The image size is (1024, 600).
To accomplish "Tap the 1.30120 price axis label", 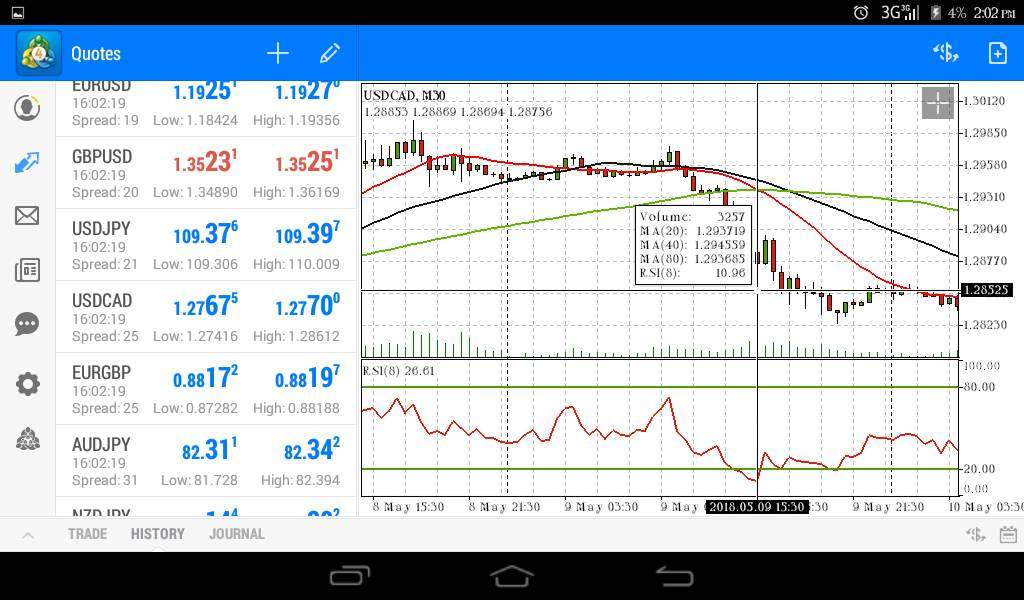I will [x=984, y=101].
